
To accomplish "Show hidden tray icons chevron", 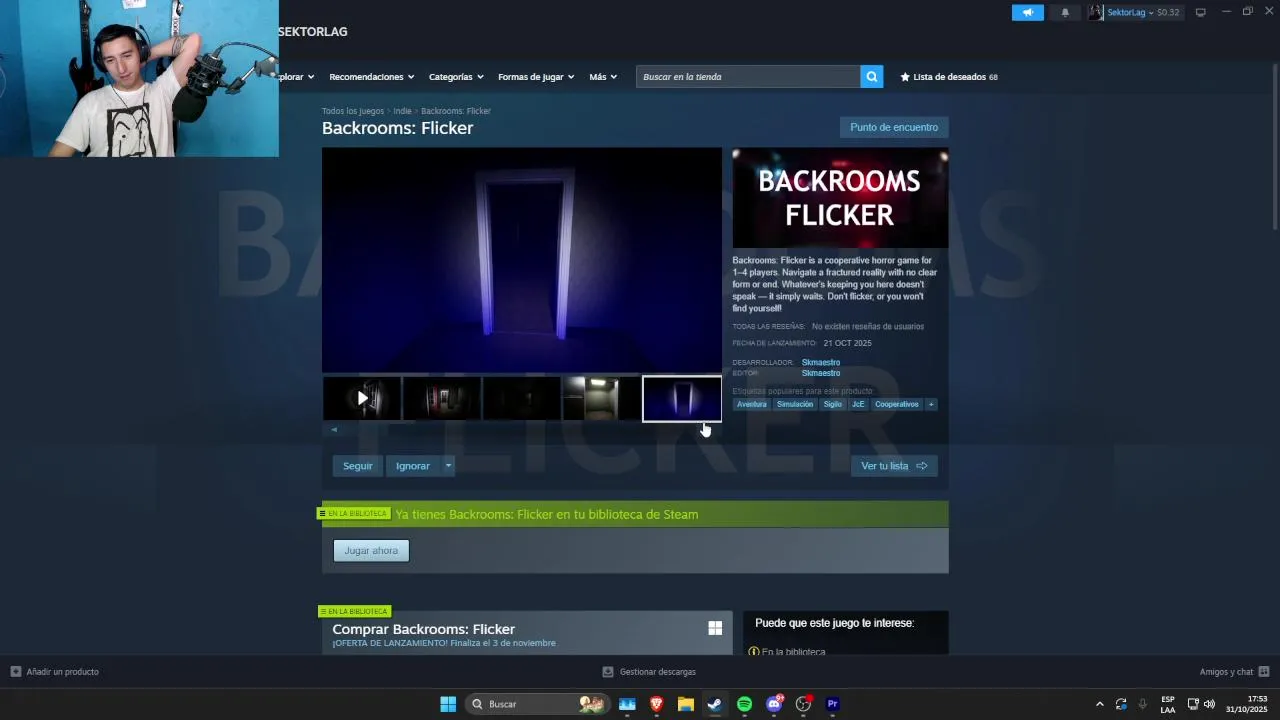I will pos(1100,704).
